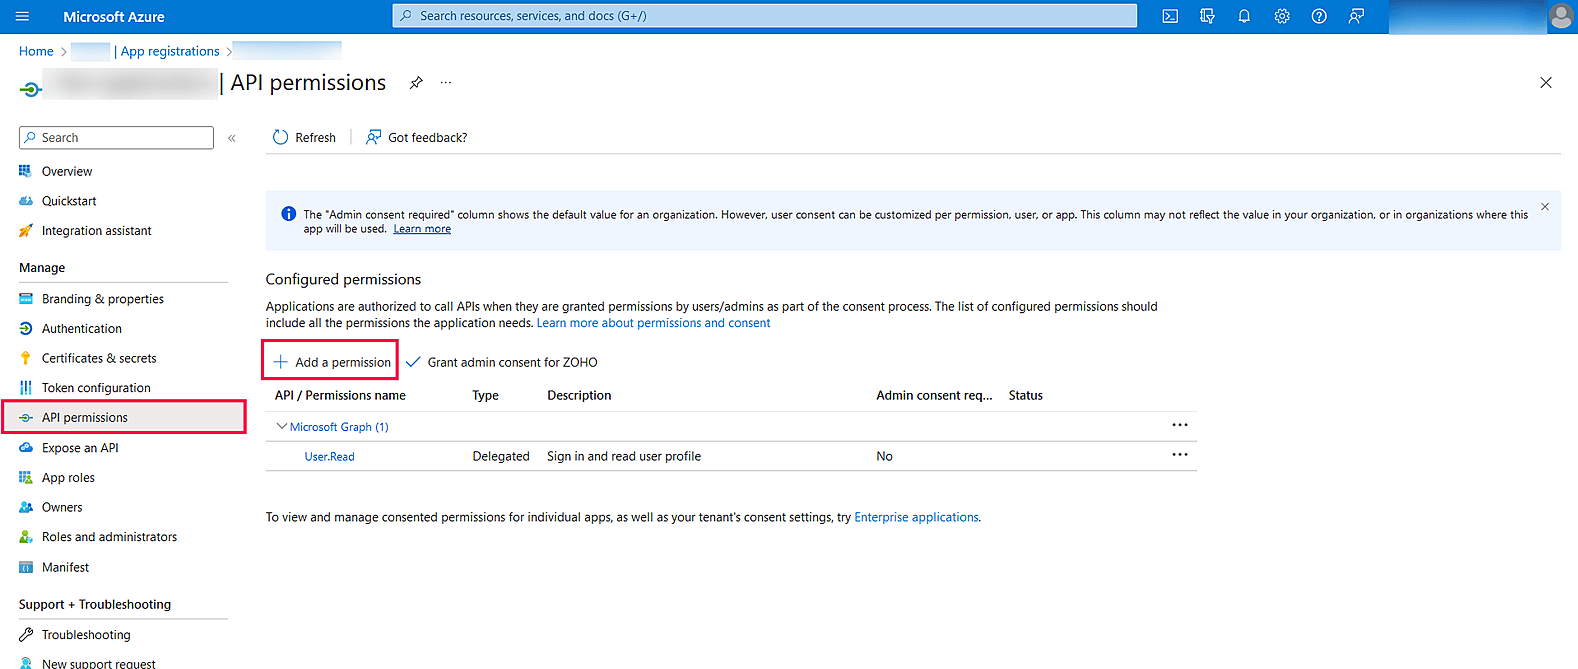The image size is (1578, 669).
Task: Open the portal hamburger menu
Action: pyautogui.click(x=22, y=16)
